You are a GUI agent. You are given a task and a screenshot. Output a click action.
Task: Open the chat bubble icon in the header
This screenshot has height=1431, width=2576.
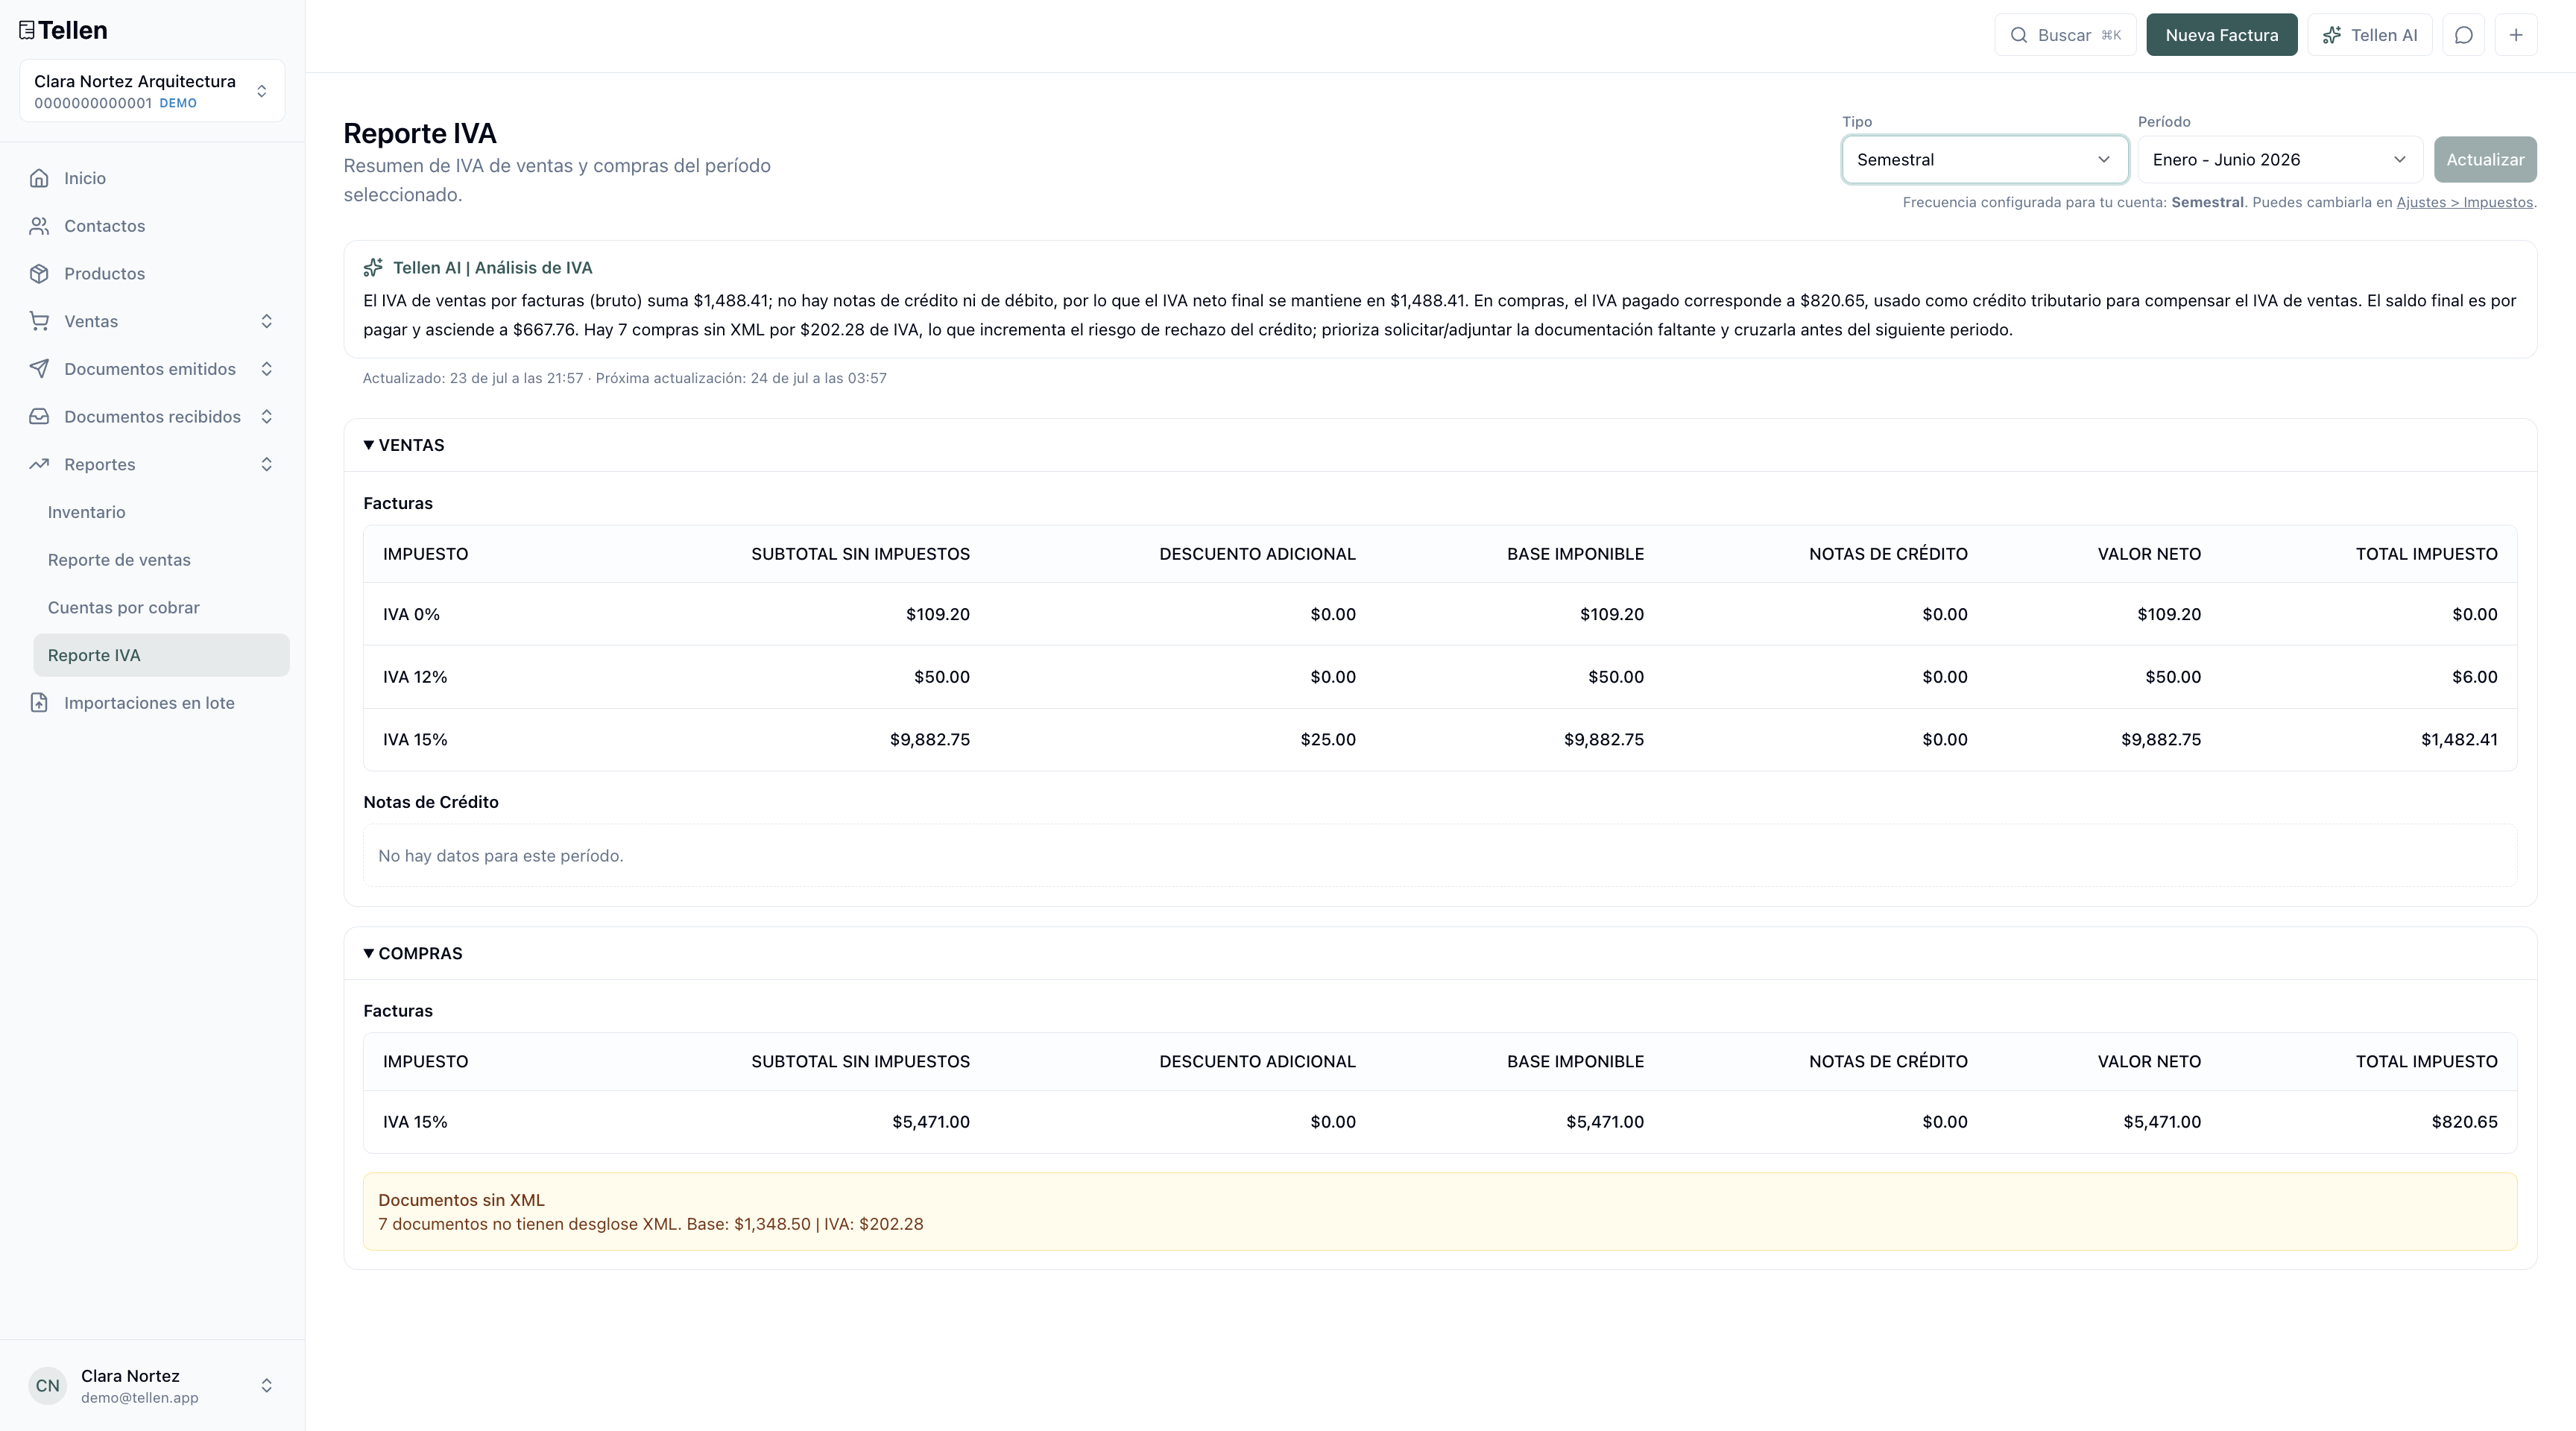coord(2463,35)
